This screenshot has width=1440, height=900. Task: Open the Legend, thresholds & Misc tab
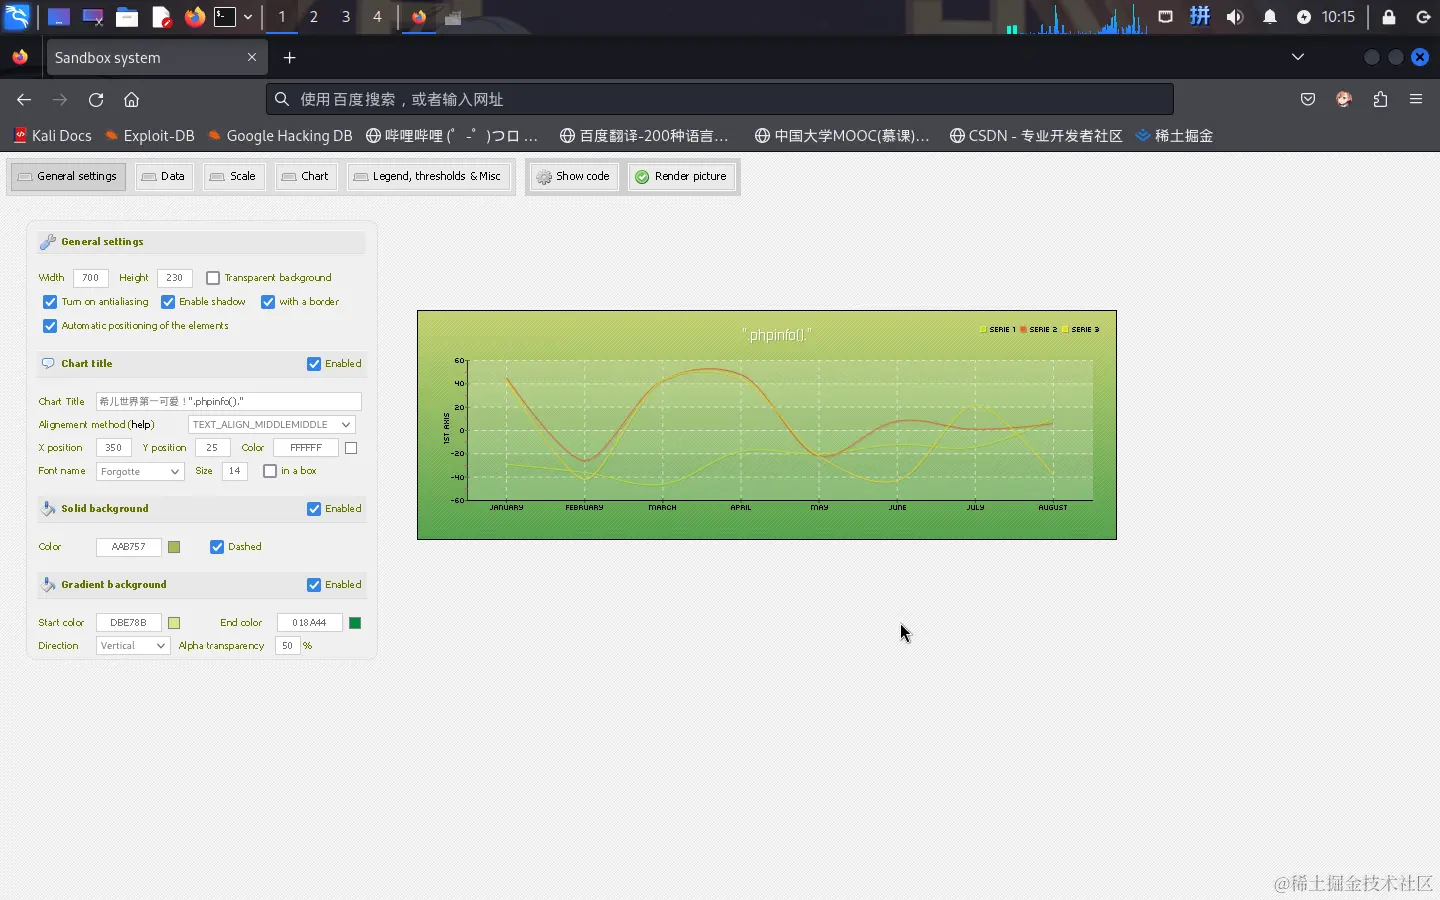tap(427, 177)
